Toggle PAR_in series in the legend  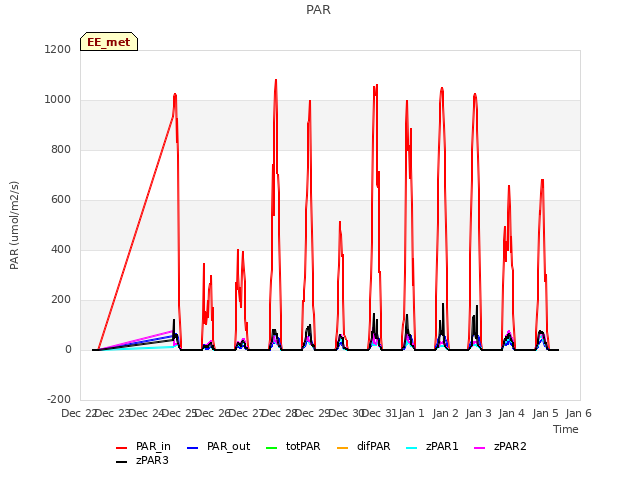143,447
